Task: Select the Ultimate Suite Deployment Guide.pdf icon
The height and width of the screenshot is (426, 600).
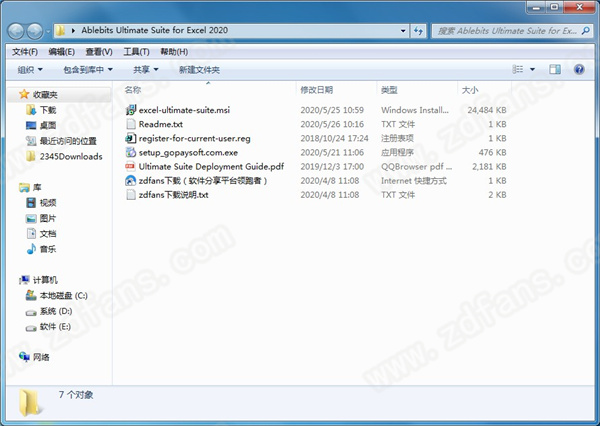Action: [130, 166]
